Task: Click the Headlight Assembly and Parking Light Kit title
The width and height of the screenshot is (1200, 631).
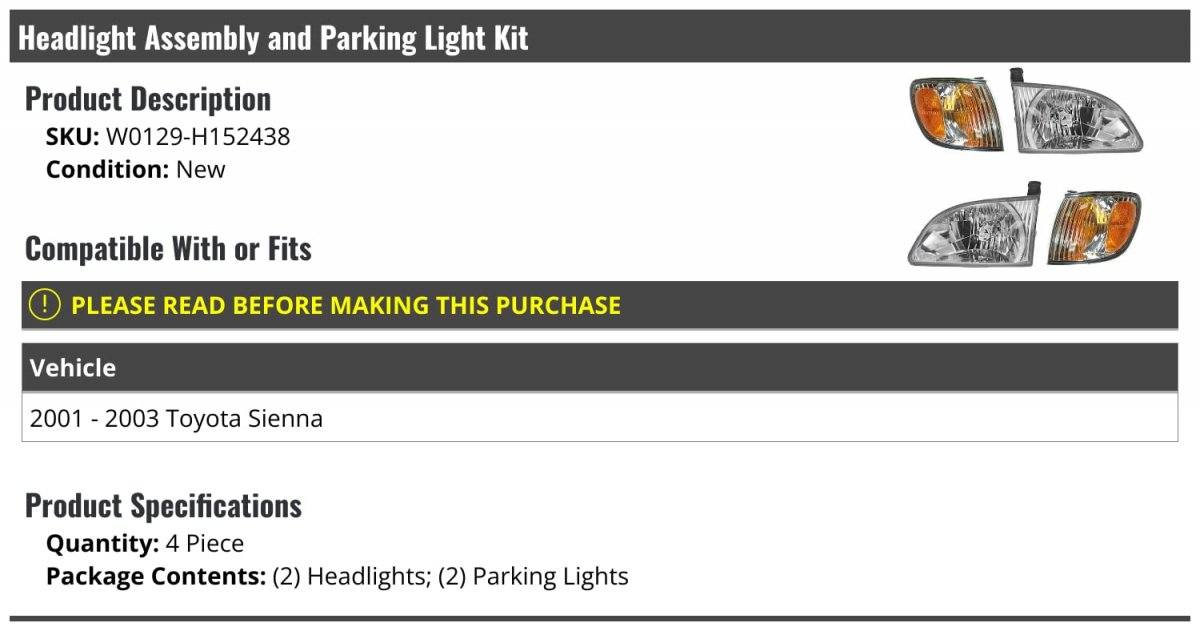Action: pos(273,38)
